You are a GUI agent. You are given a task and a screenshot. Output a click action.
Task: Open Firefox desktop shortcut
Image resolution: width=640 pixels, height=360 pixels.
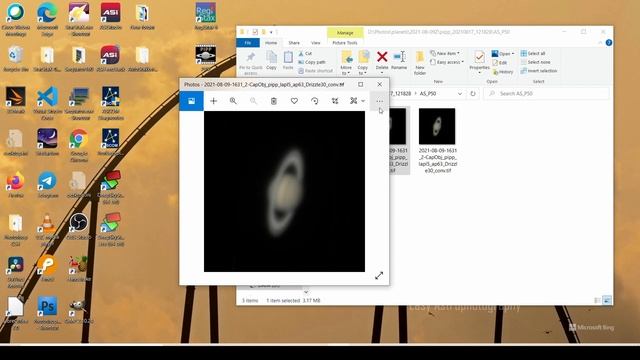coord(16,184)
